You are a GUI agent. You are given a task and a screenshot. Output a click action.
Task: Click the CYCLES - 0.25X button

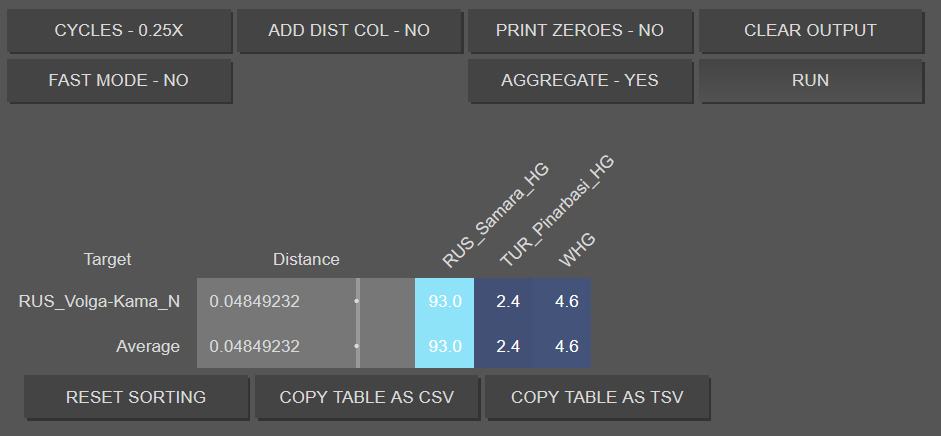(x=119, y=31)
